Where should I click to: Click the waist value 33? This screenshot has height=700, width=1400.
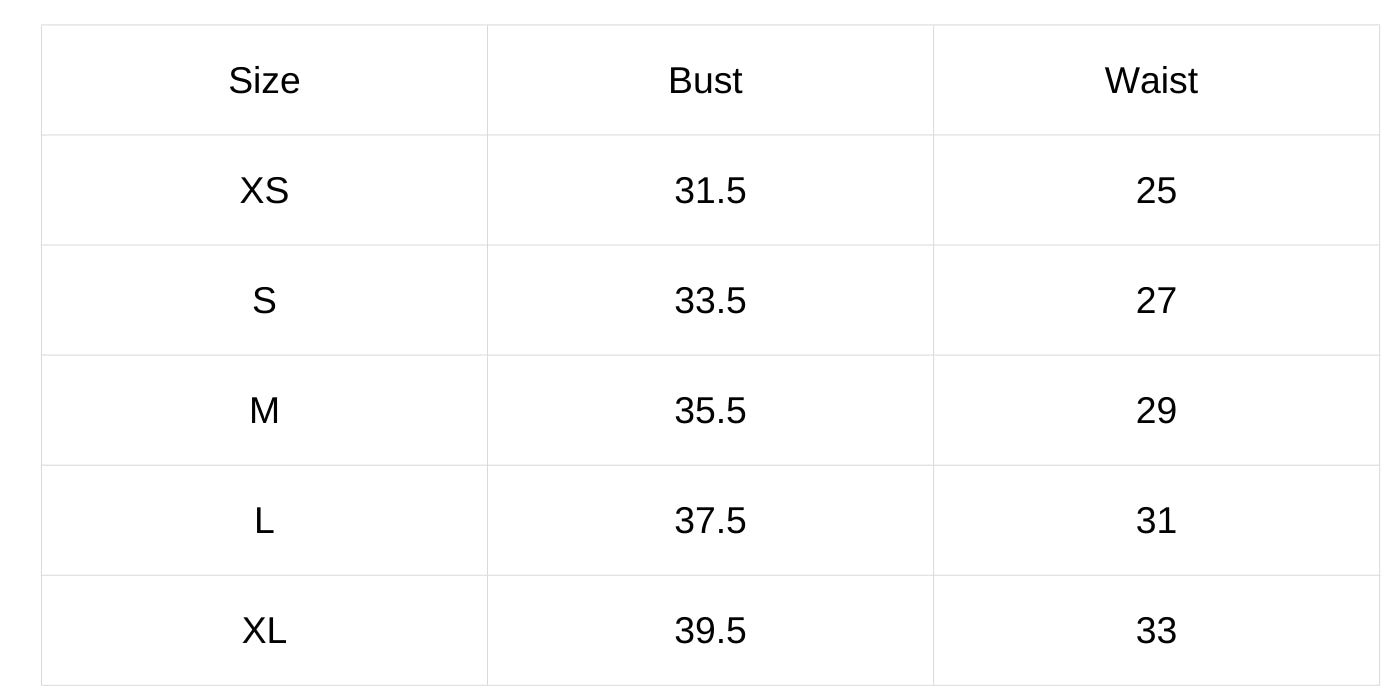coord(1156,631)
